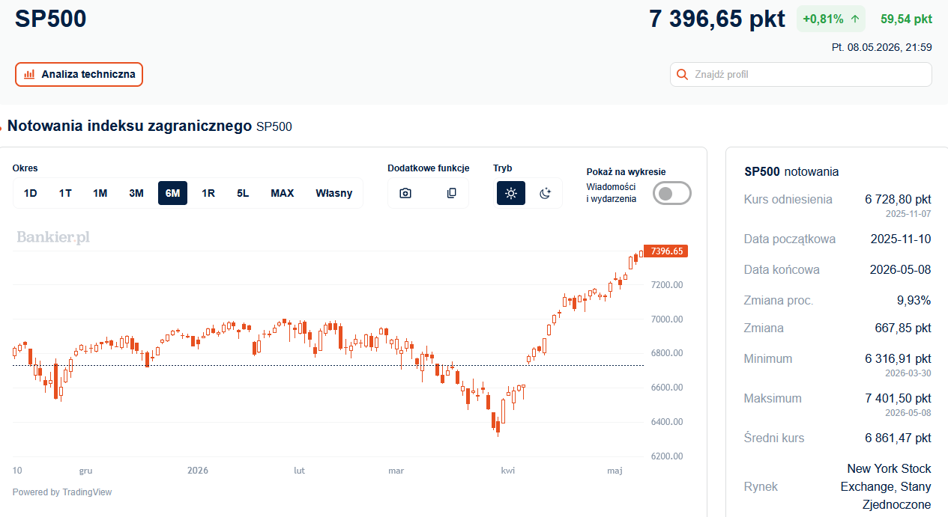948x517 pixels.
Task: Click the Bankier.pl watermark logo
Action: tap(53, 237)
